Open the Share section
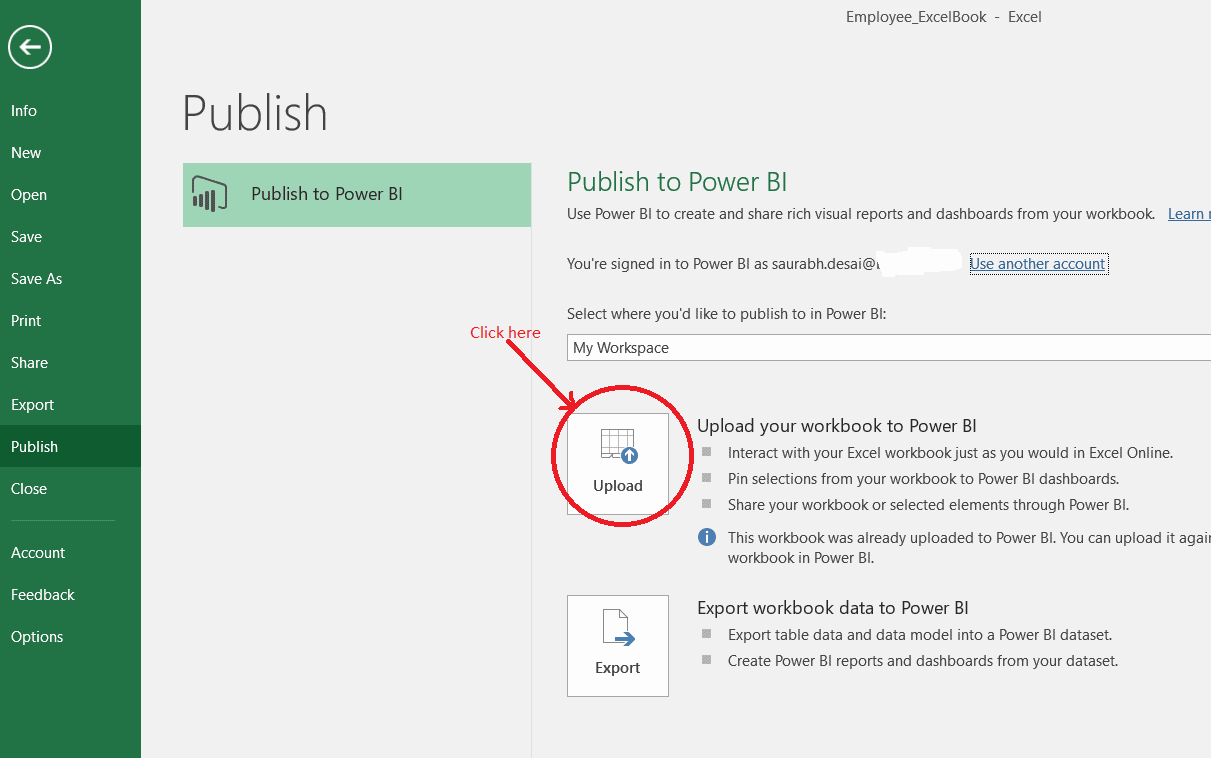Viewport: 1211px width, 758px height. click(x=30, y=363)
